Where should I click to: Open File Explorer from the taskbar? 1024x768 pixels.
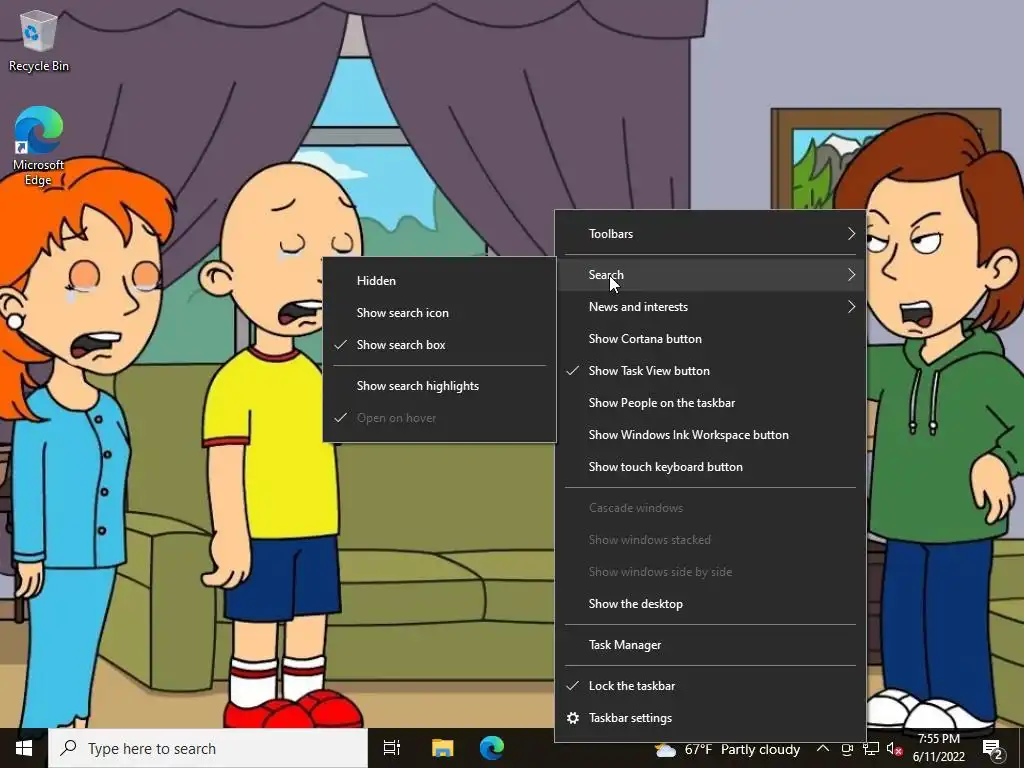(x=442, y=748)
